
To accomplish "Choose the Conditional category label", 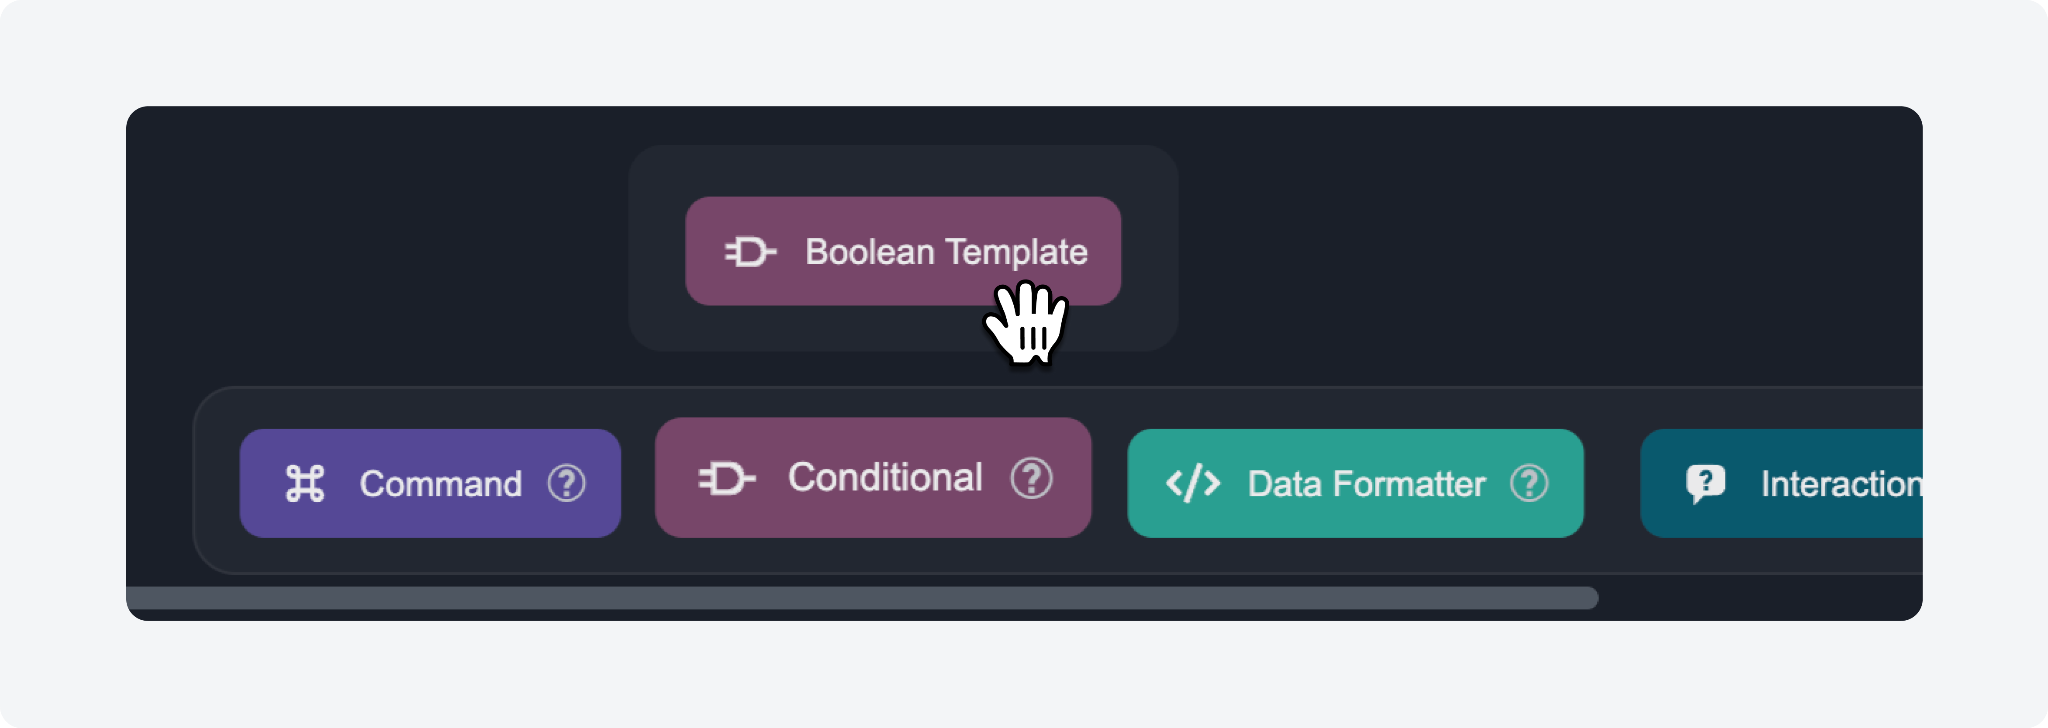I will point(885,478).
